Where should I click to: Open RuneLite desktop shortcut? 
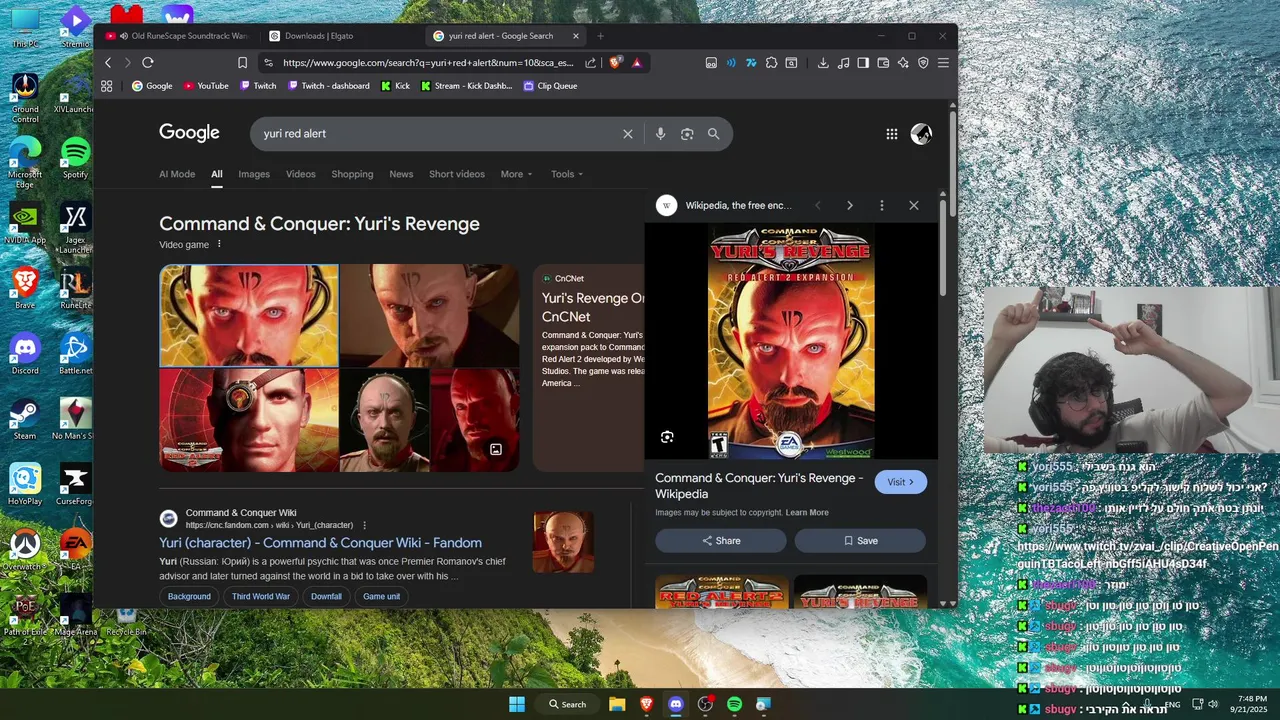click(x=75, y=290)
